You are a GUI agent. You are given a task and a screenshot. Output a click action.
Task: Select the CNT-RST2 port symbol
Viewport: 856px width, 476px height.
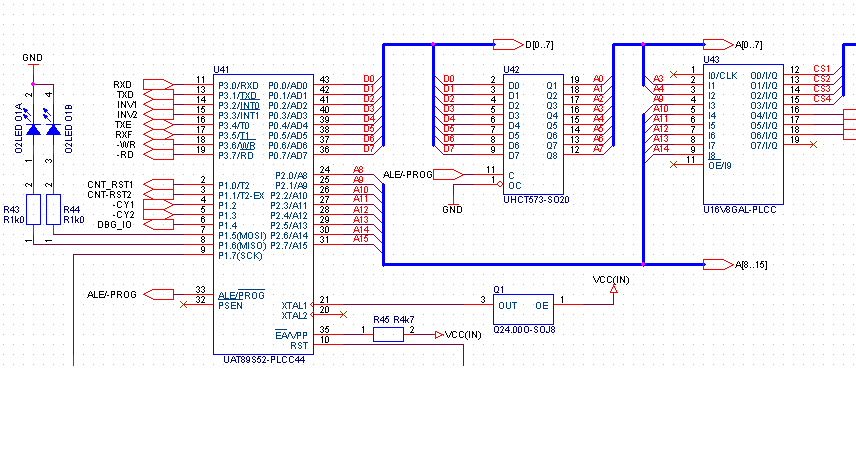(x=158, y=194)
